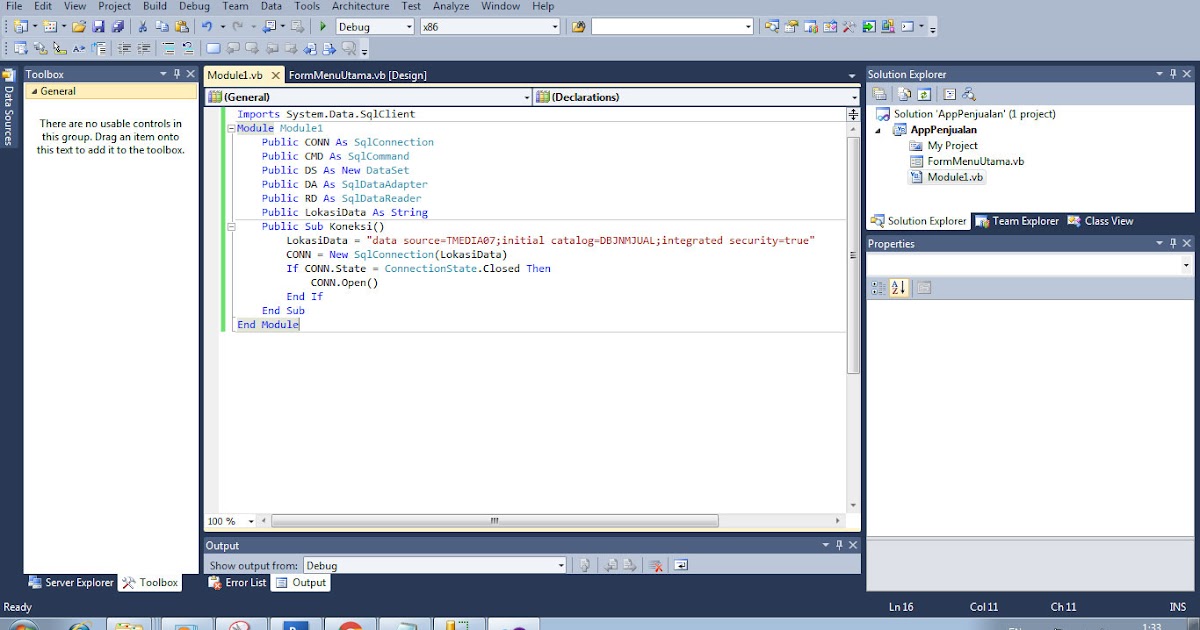Collapse the General group in Toolbox
The width and height of the screenshot is (1200, 630).
33,91
